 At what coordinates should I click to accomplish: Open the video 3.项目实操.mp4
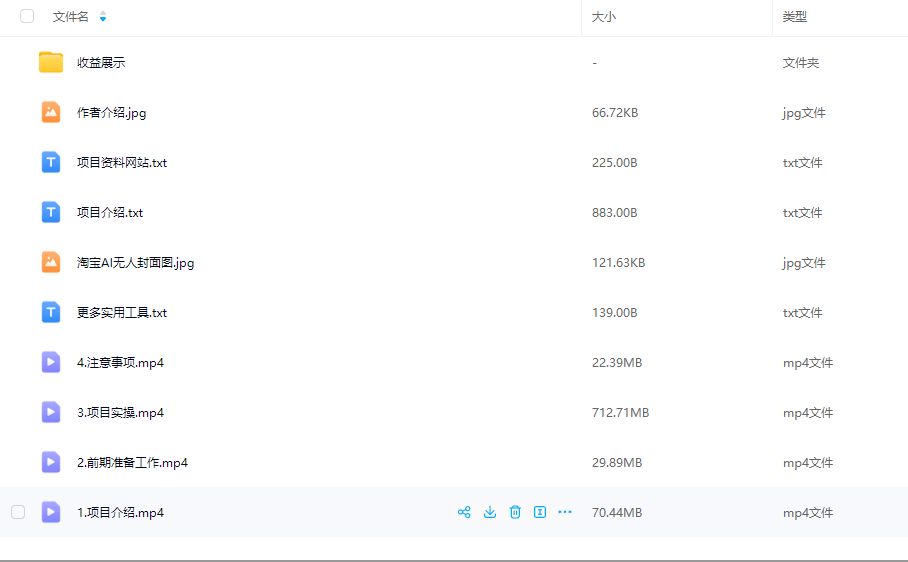[x=120, y=413]
